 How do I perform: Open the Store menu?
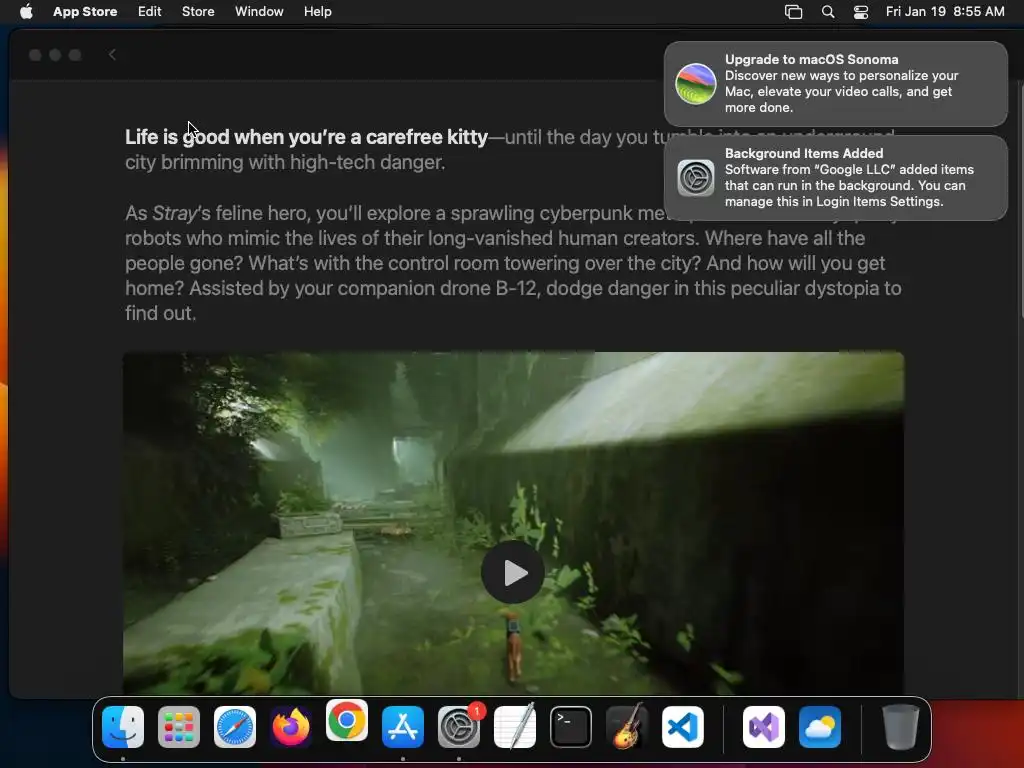point(198,11)
